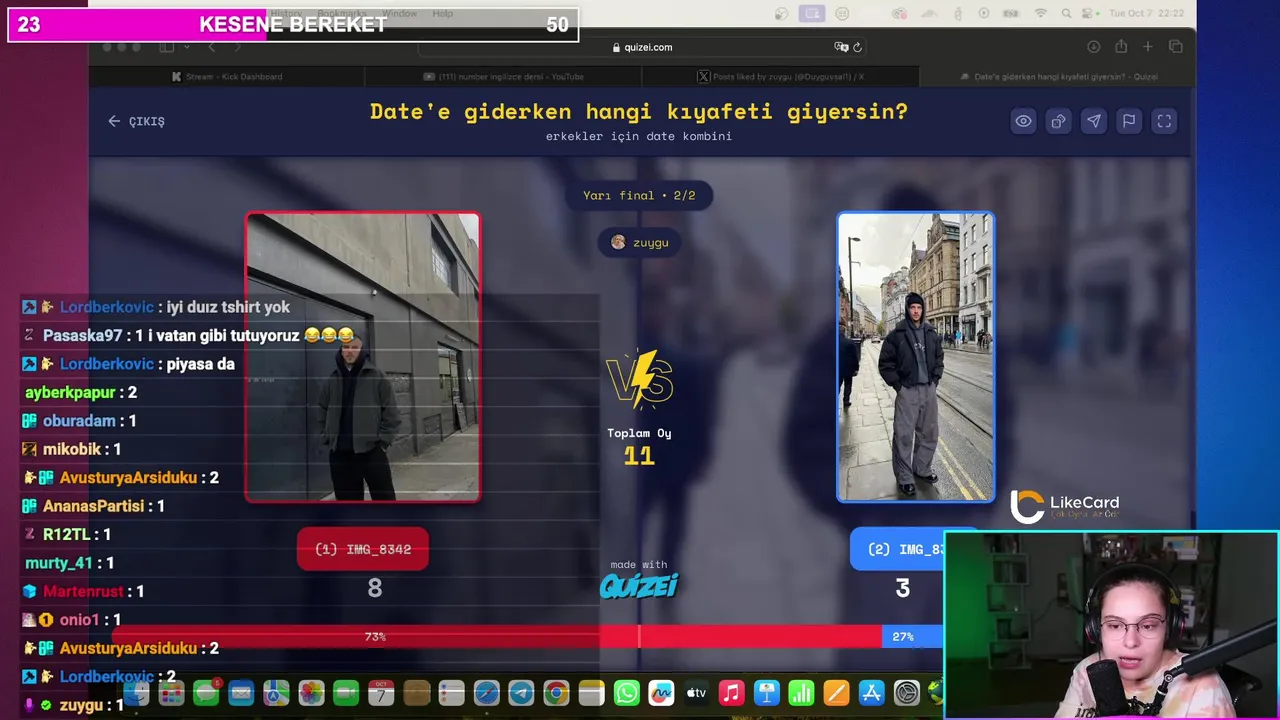This screenshot has width=1280, height=720.
Task: Switch to Posts liked by zuygu tab
Action: pos(780,76)
